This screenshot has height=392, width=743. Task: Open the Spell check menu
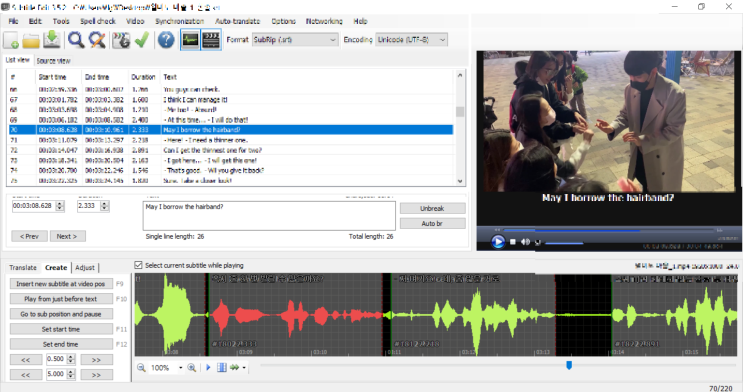pyautogui.click(x=98, y=21)
